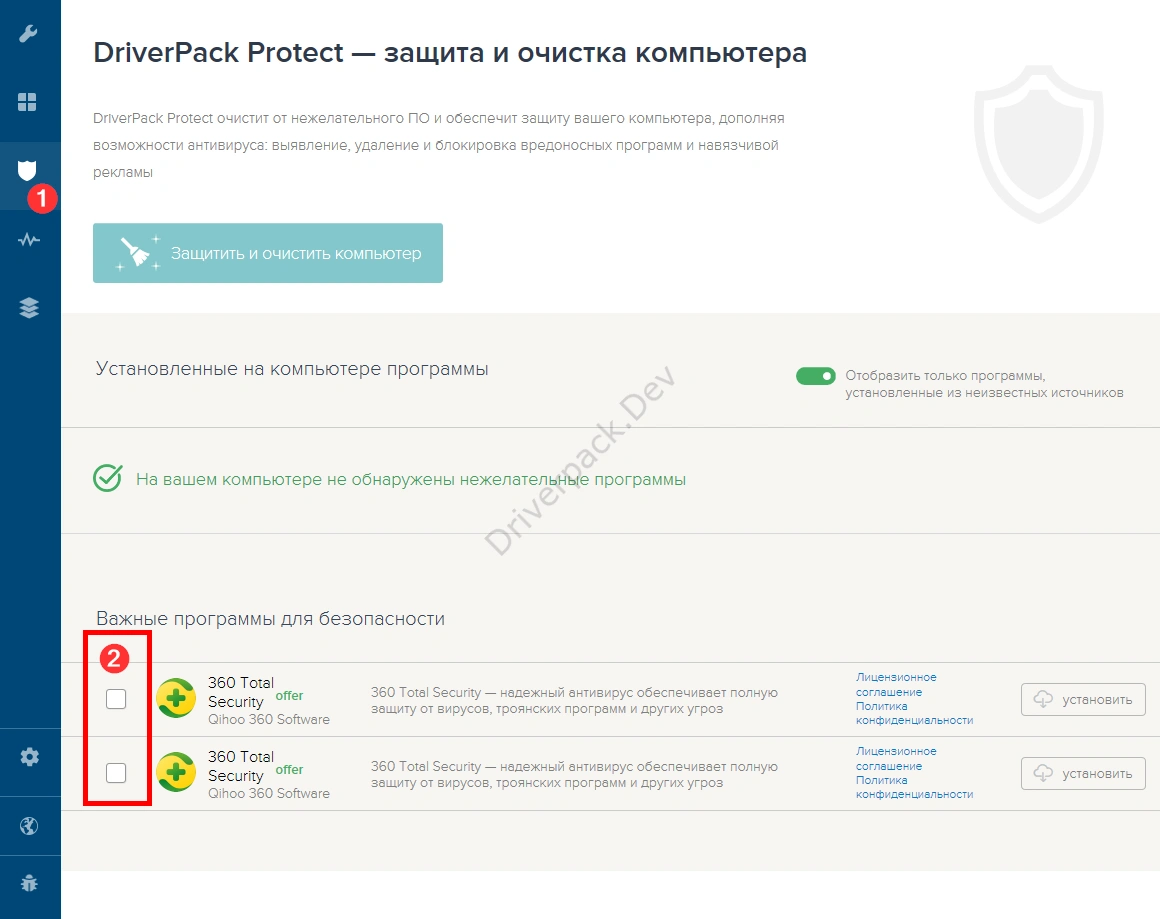The image size is (1160, 919).
Task: Click Важные программы для безопасности heading
Action: (x=270, y=619)
